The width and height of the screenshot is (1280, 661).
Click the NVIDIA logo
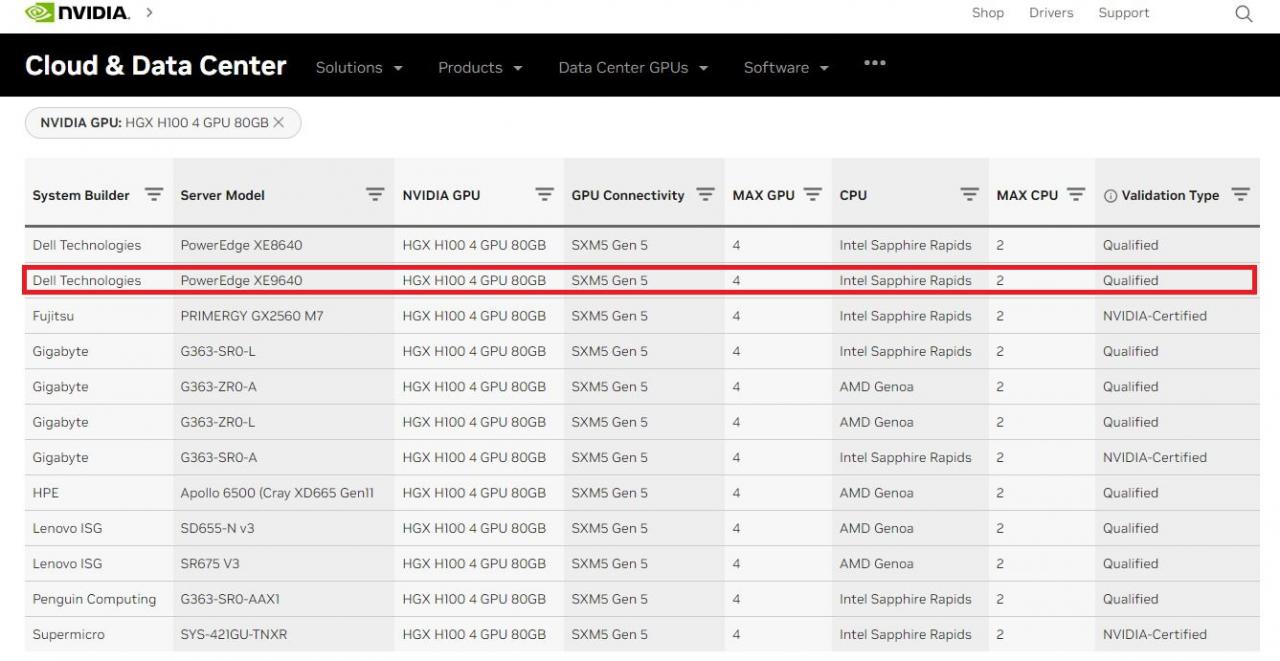click(77, 13)
